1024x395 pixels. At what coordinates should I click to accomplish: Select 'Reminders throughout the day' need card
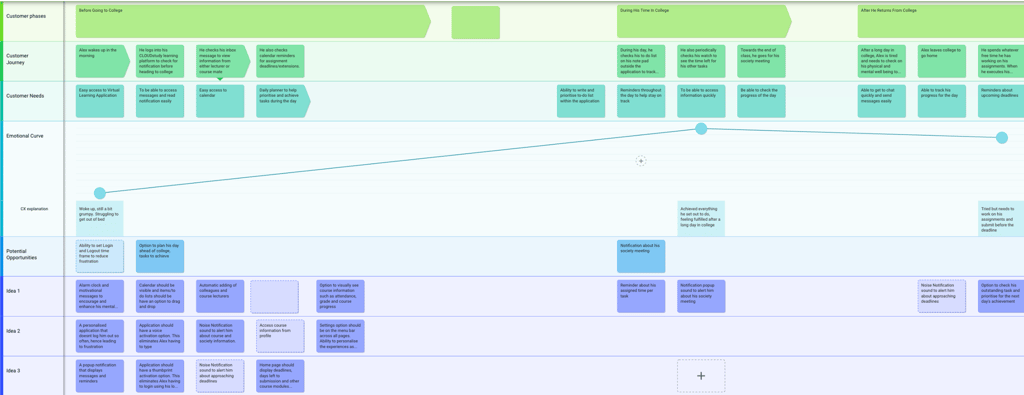click(641, 101)
